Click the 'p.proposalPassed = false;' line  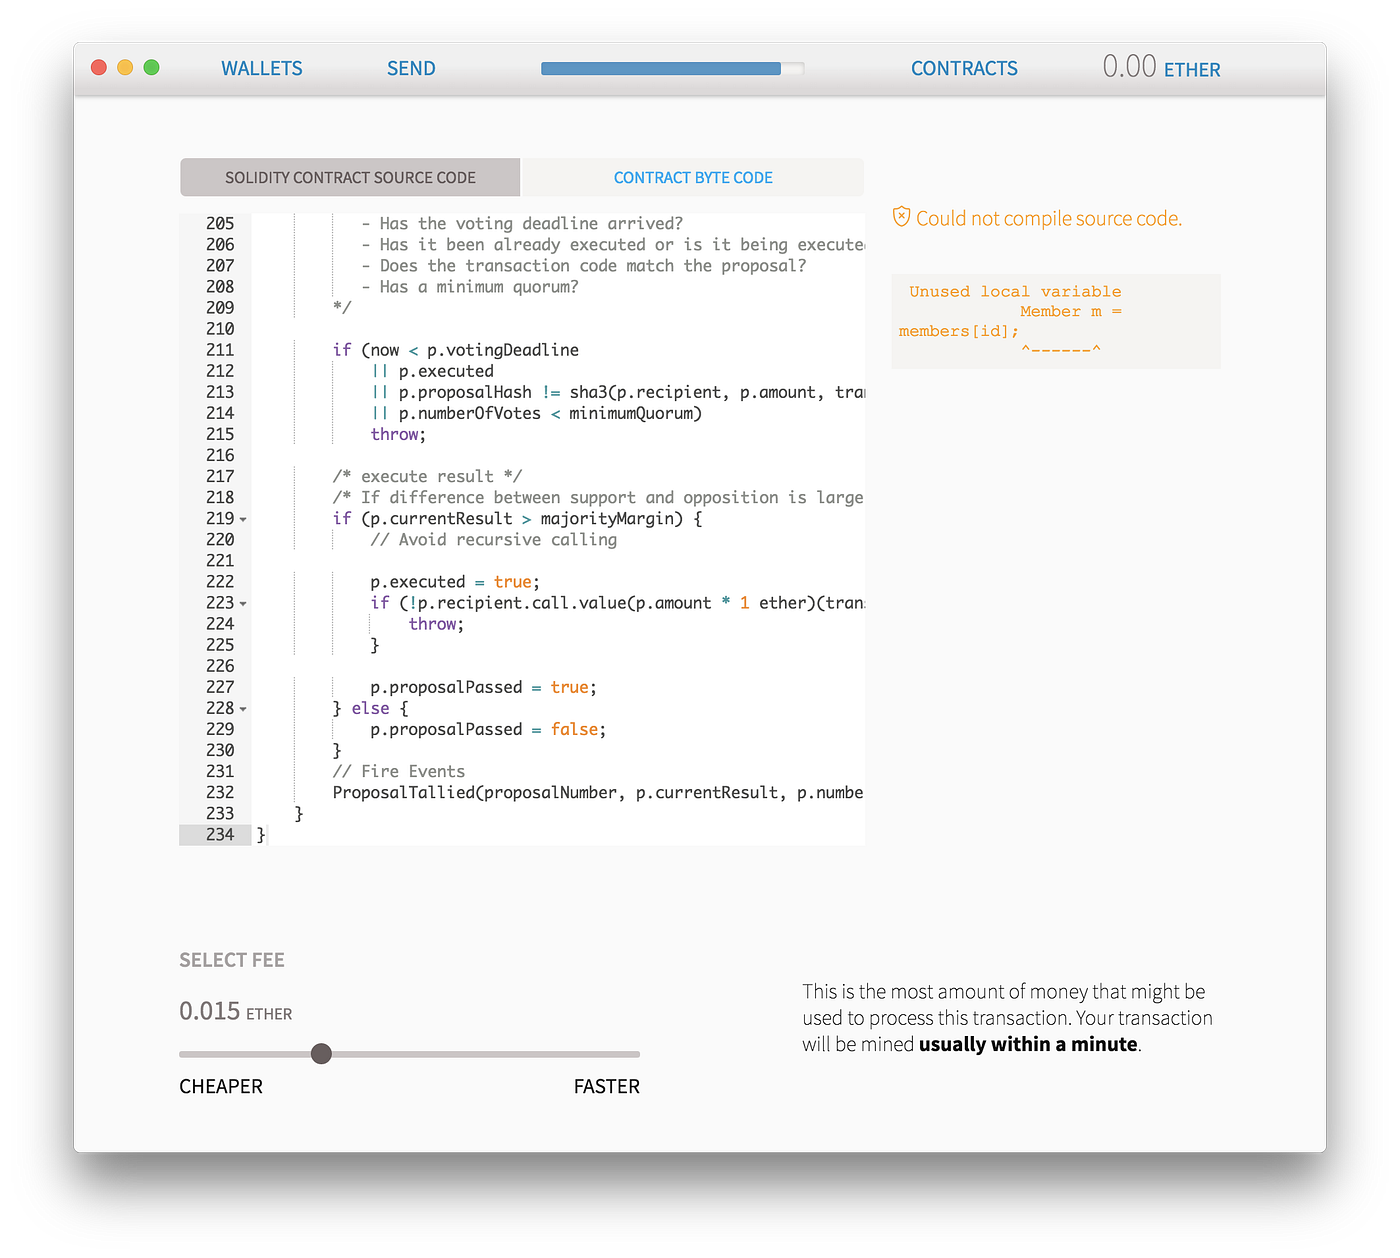pyautogui.click(x=488, y=730)
